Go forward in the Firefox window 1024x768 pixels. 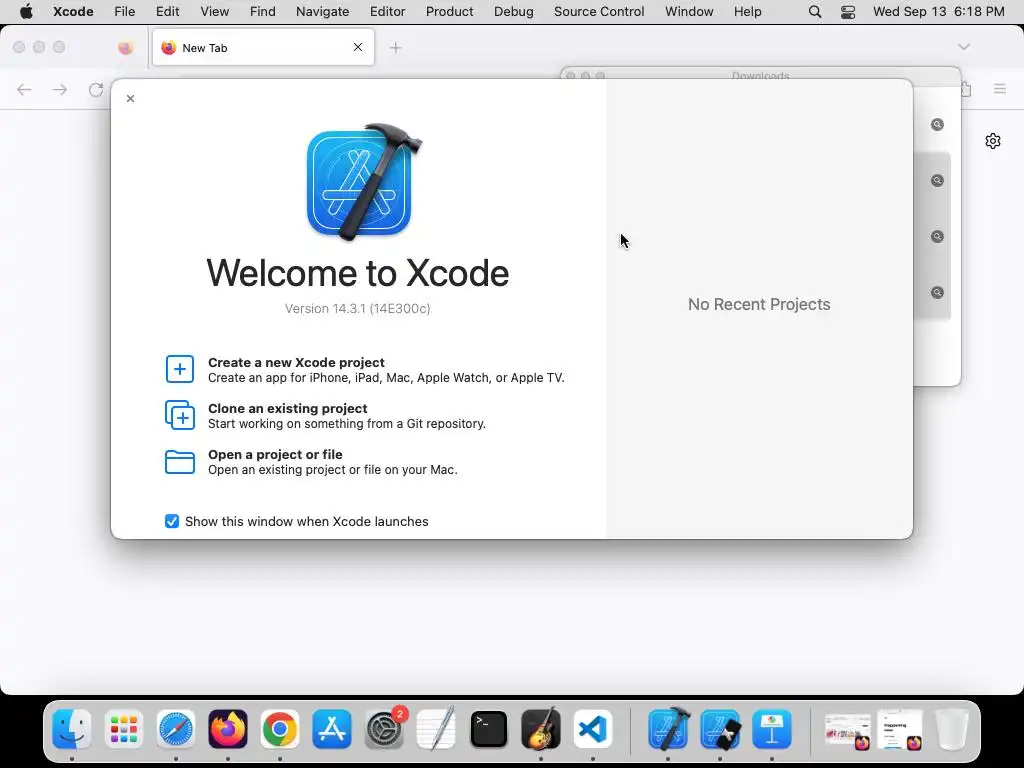click(60, 89)
